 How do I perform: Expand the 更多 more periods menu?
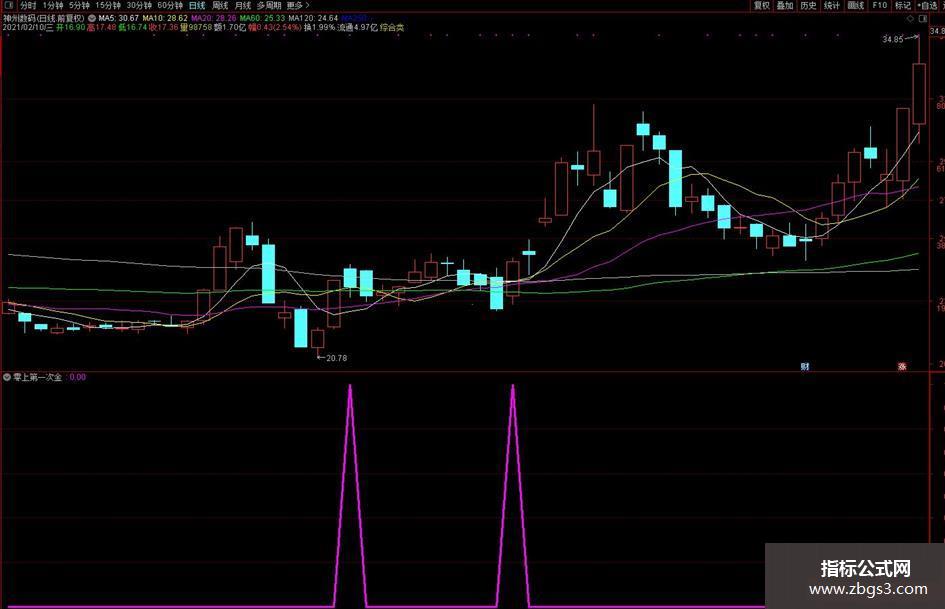tap(298, 5)
